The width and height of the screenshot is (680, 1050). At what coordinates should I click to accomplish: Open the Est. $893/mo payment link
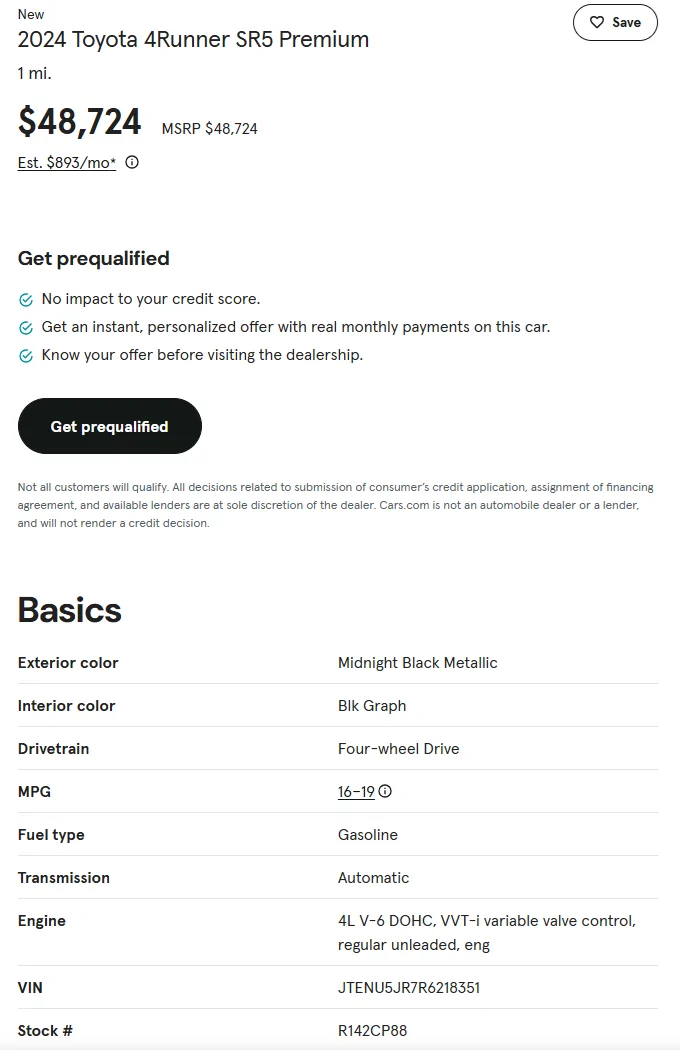pos(67,163)
